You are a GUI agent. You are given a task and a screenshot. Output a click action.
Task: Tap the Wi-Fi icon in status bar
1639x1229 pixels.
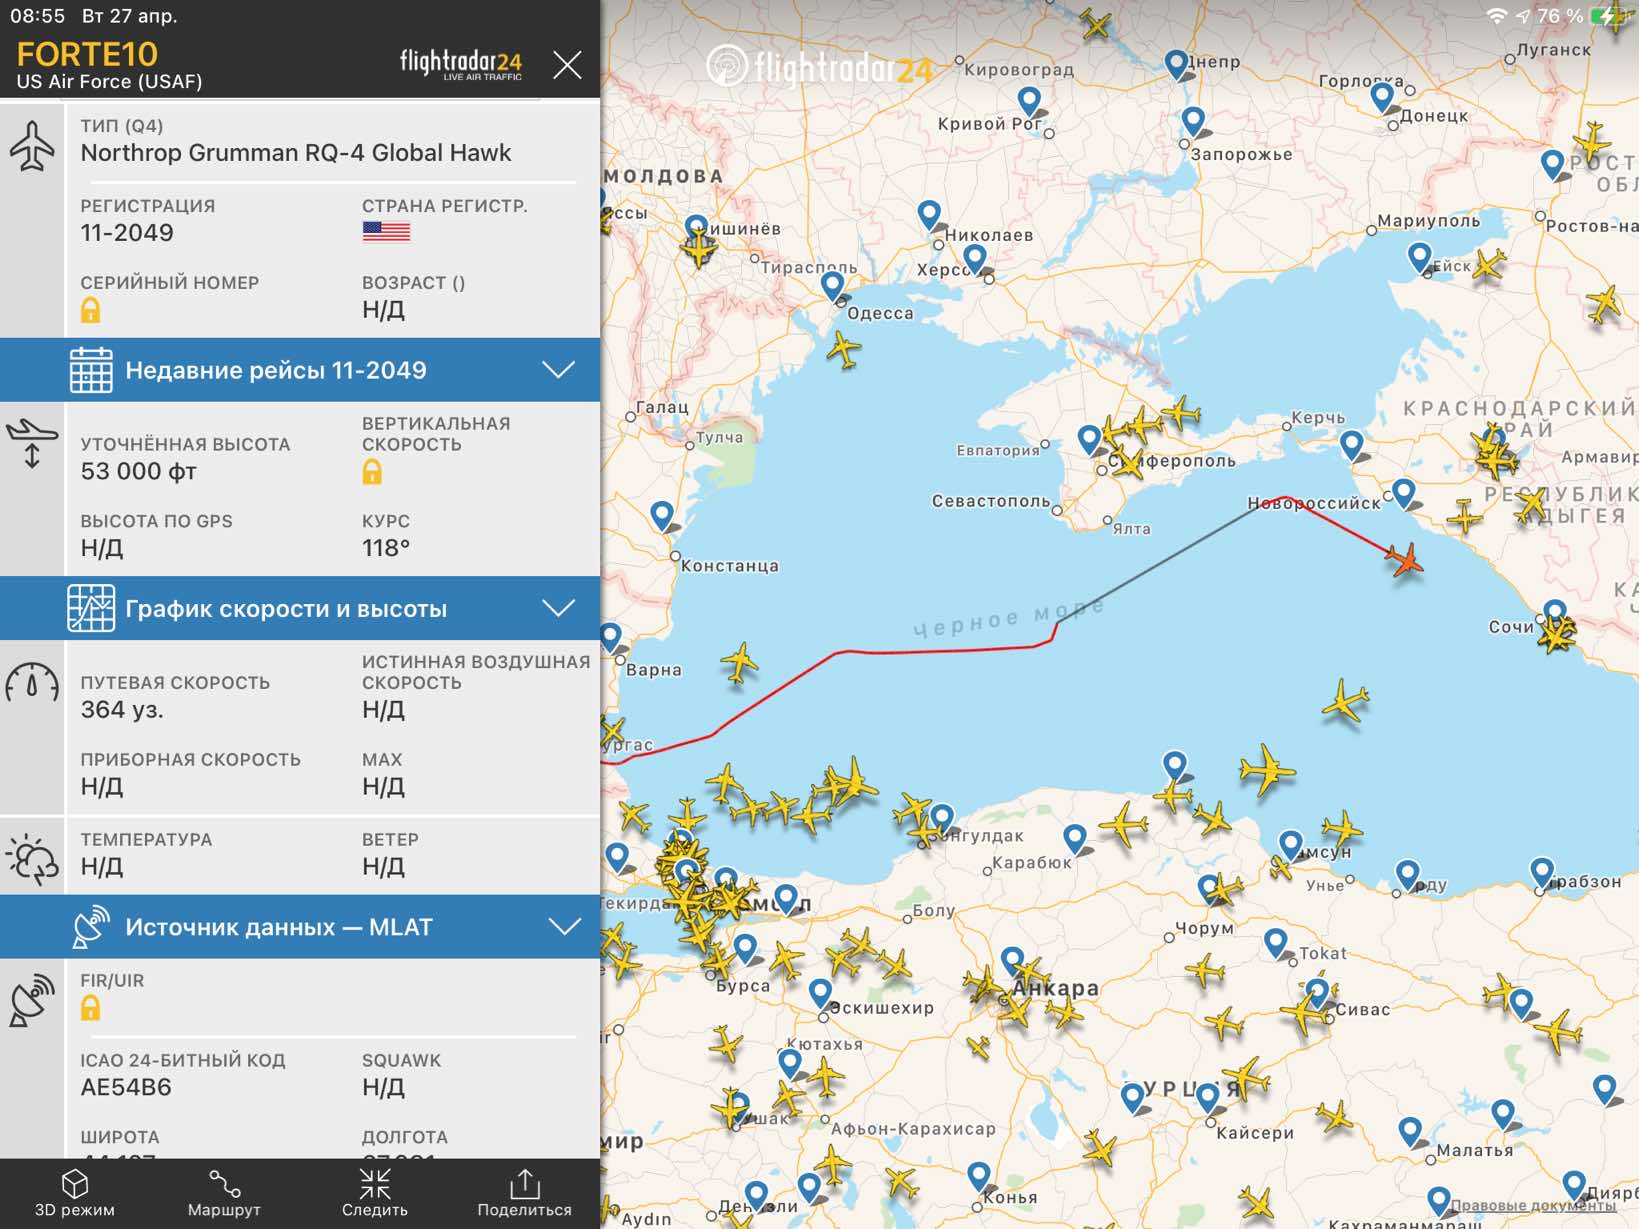click(x=1497, y=16)
